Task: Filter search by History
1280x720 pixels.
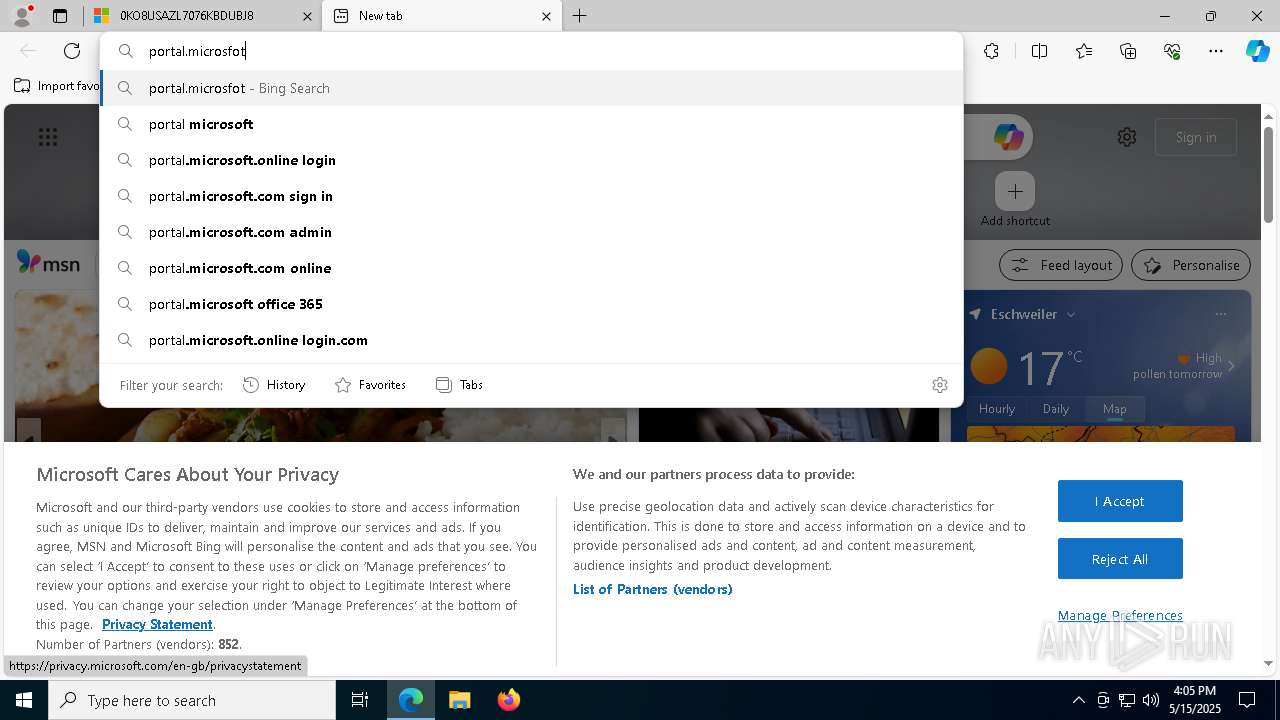Action: 274,385
